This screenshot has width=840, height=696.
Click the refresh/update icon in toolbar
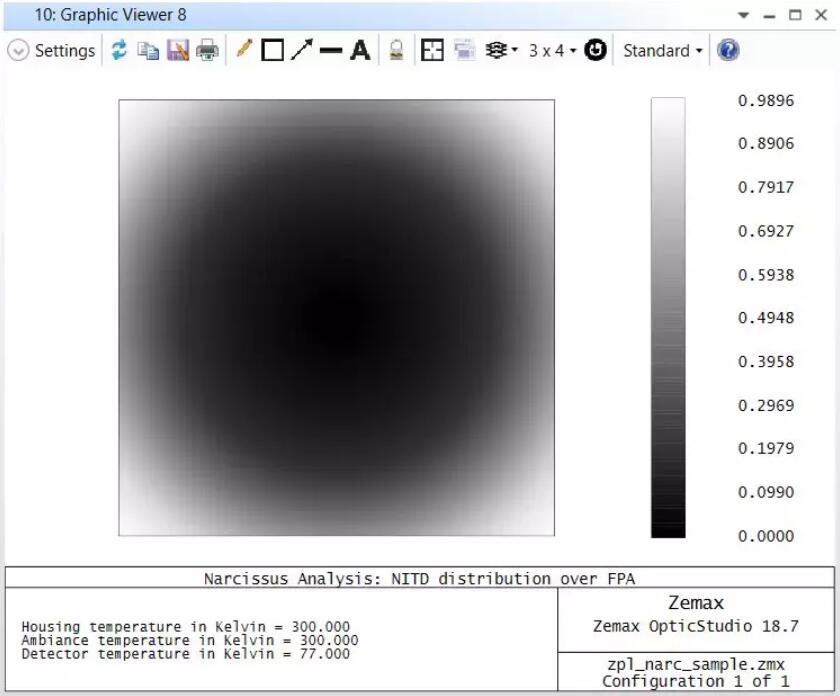[x=119, y=50]
